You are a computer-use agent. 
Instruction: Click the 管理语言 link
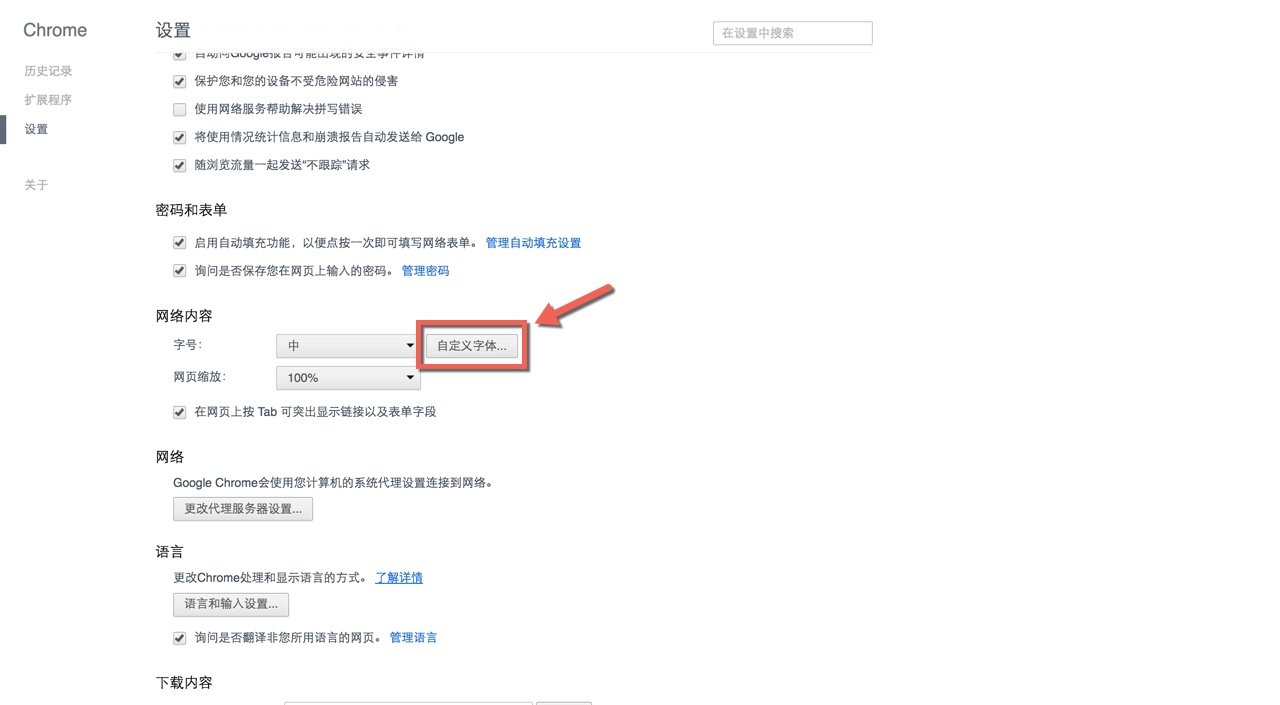[413, 638]
